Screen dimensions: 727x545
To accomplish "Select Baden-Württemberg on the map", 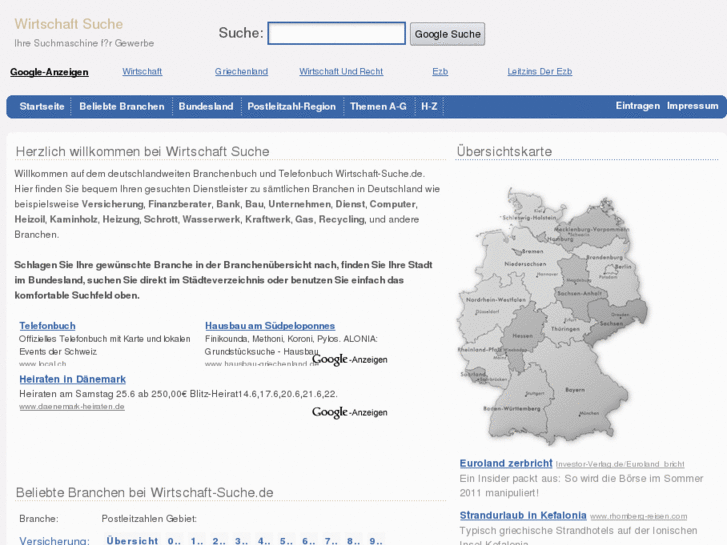I will [512, 409].
